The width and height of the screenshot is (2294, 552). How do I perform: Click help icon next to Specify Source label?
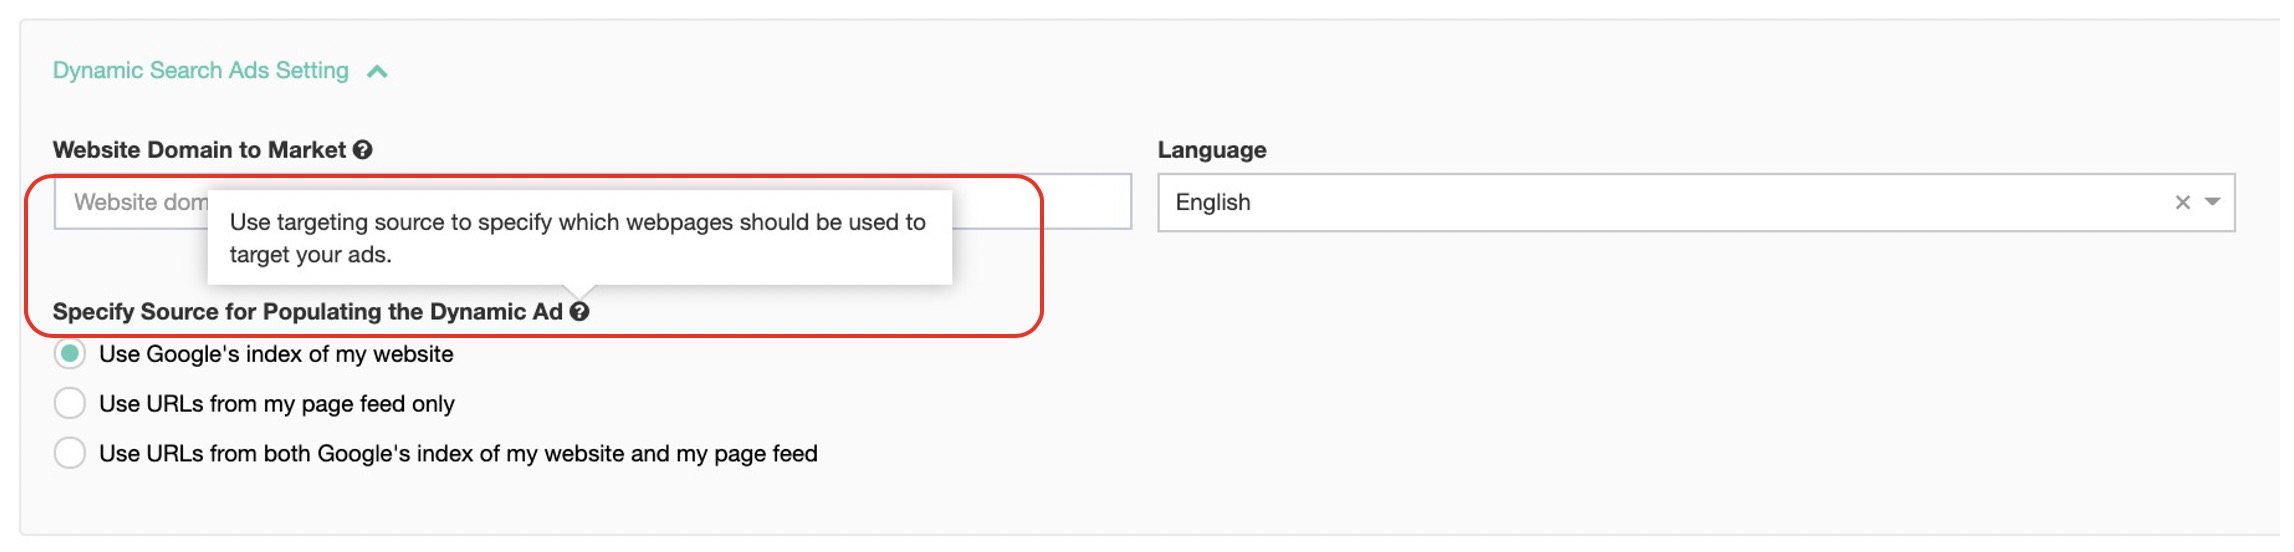pyautogui.click(x=580, y=312)
